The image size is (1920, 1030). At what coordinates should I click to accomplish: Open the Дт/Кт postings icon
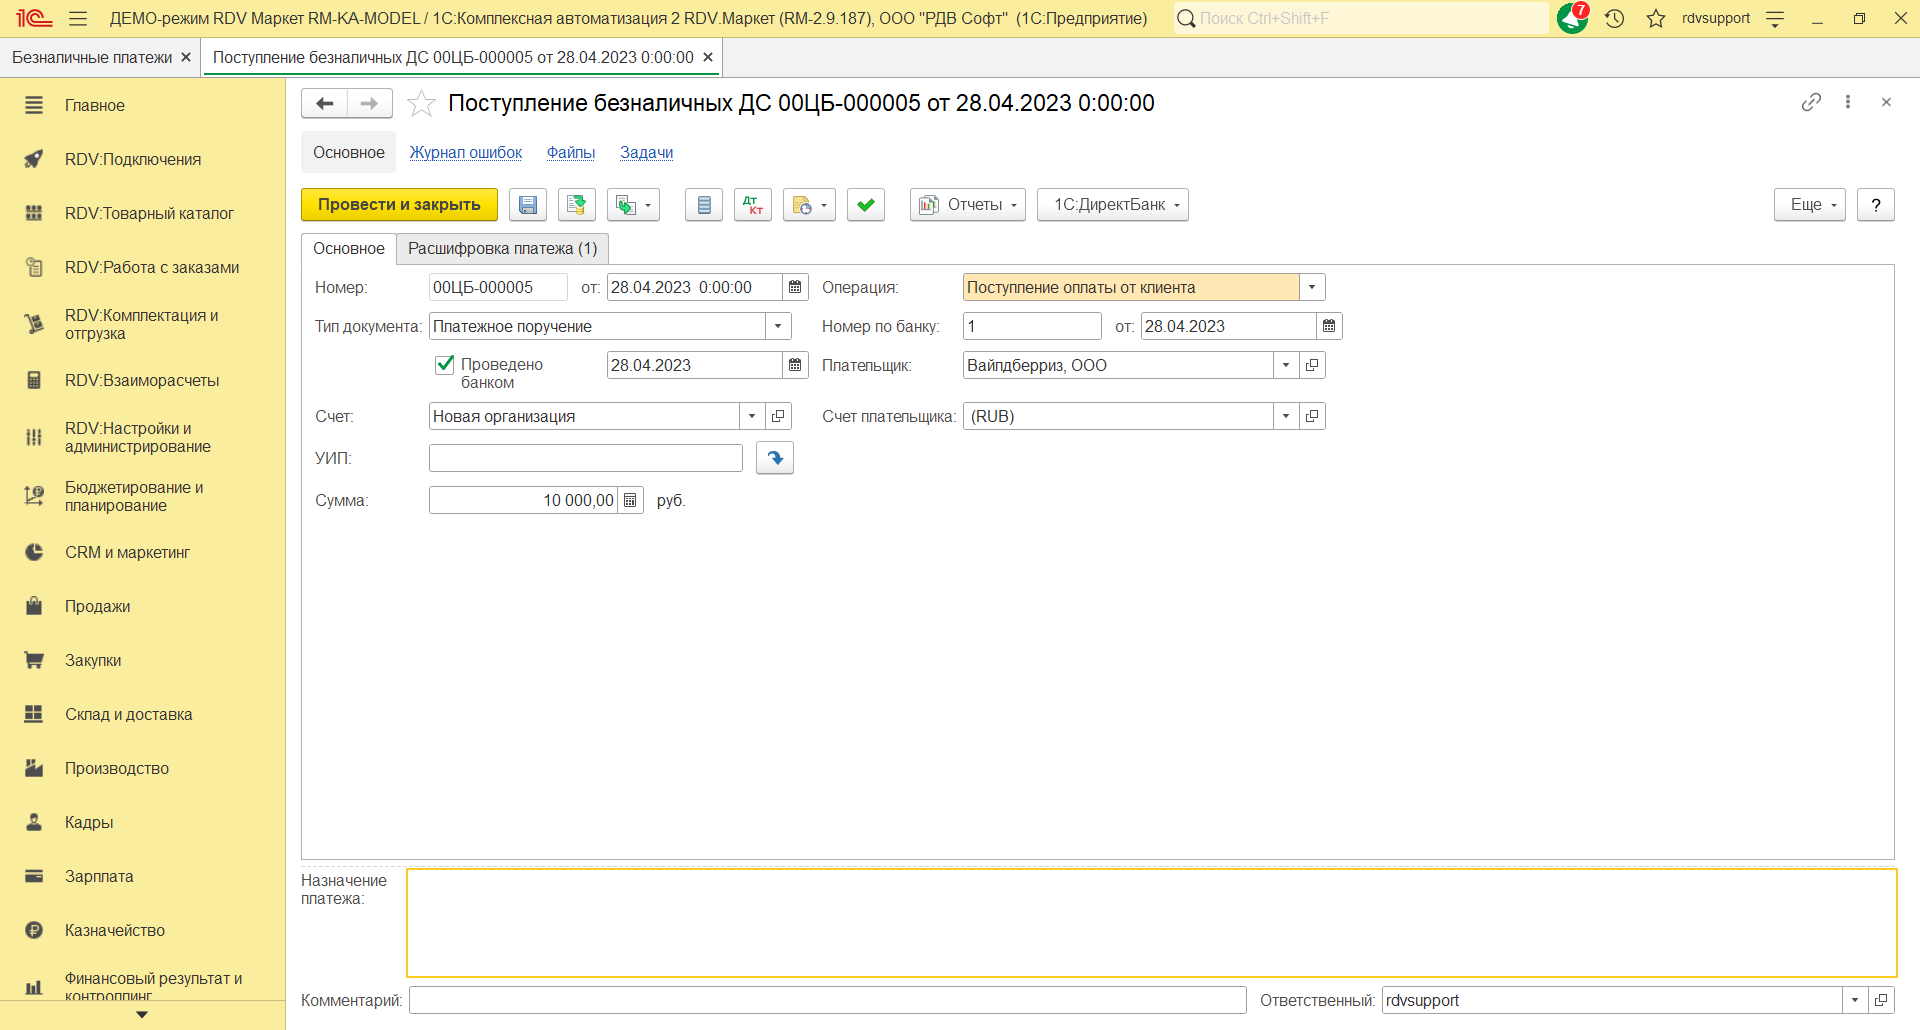tap(753, 205)
